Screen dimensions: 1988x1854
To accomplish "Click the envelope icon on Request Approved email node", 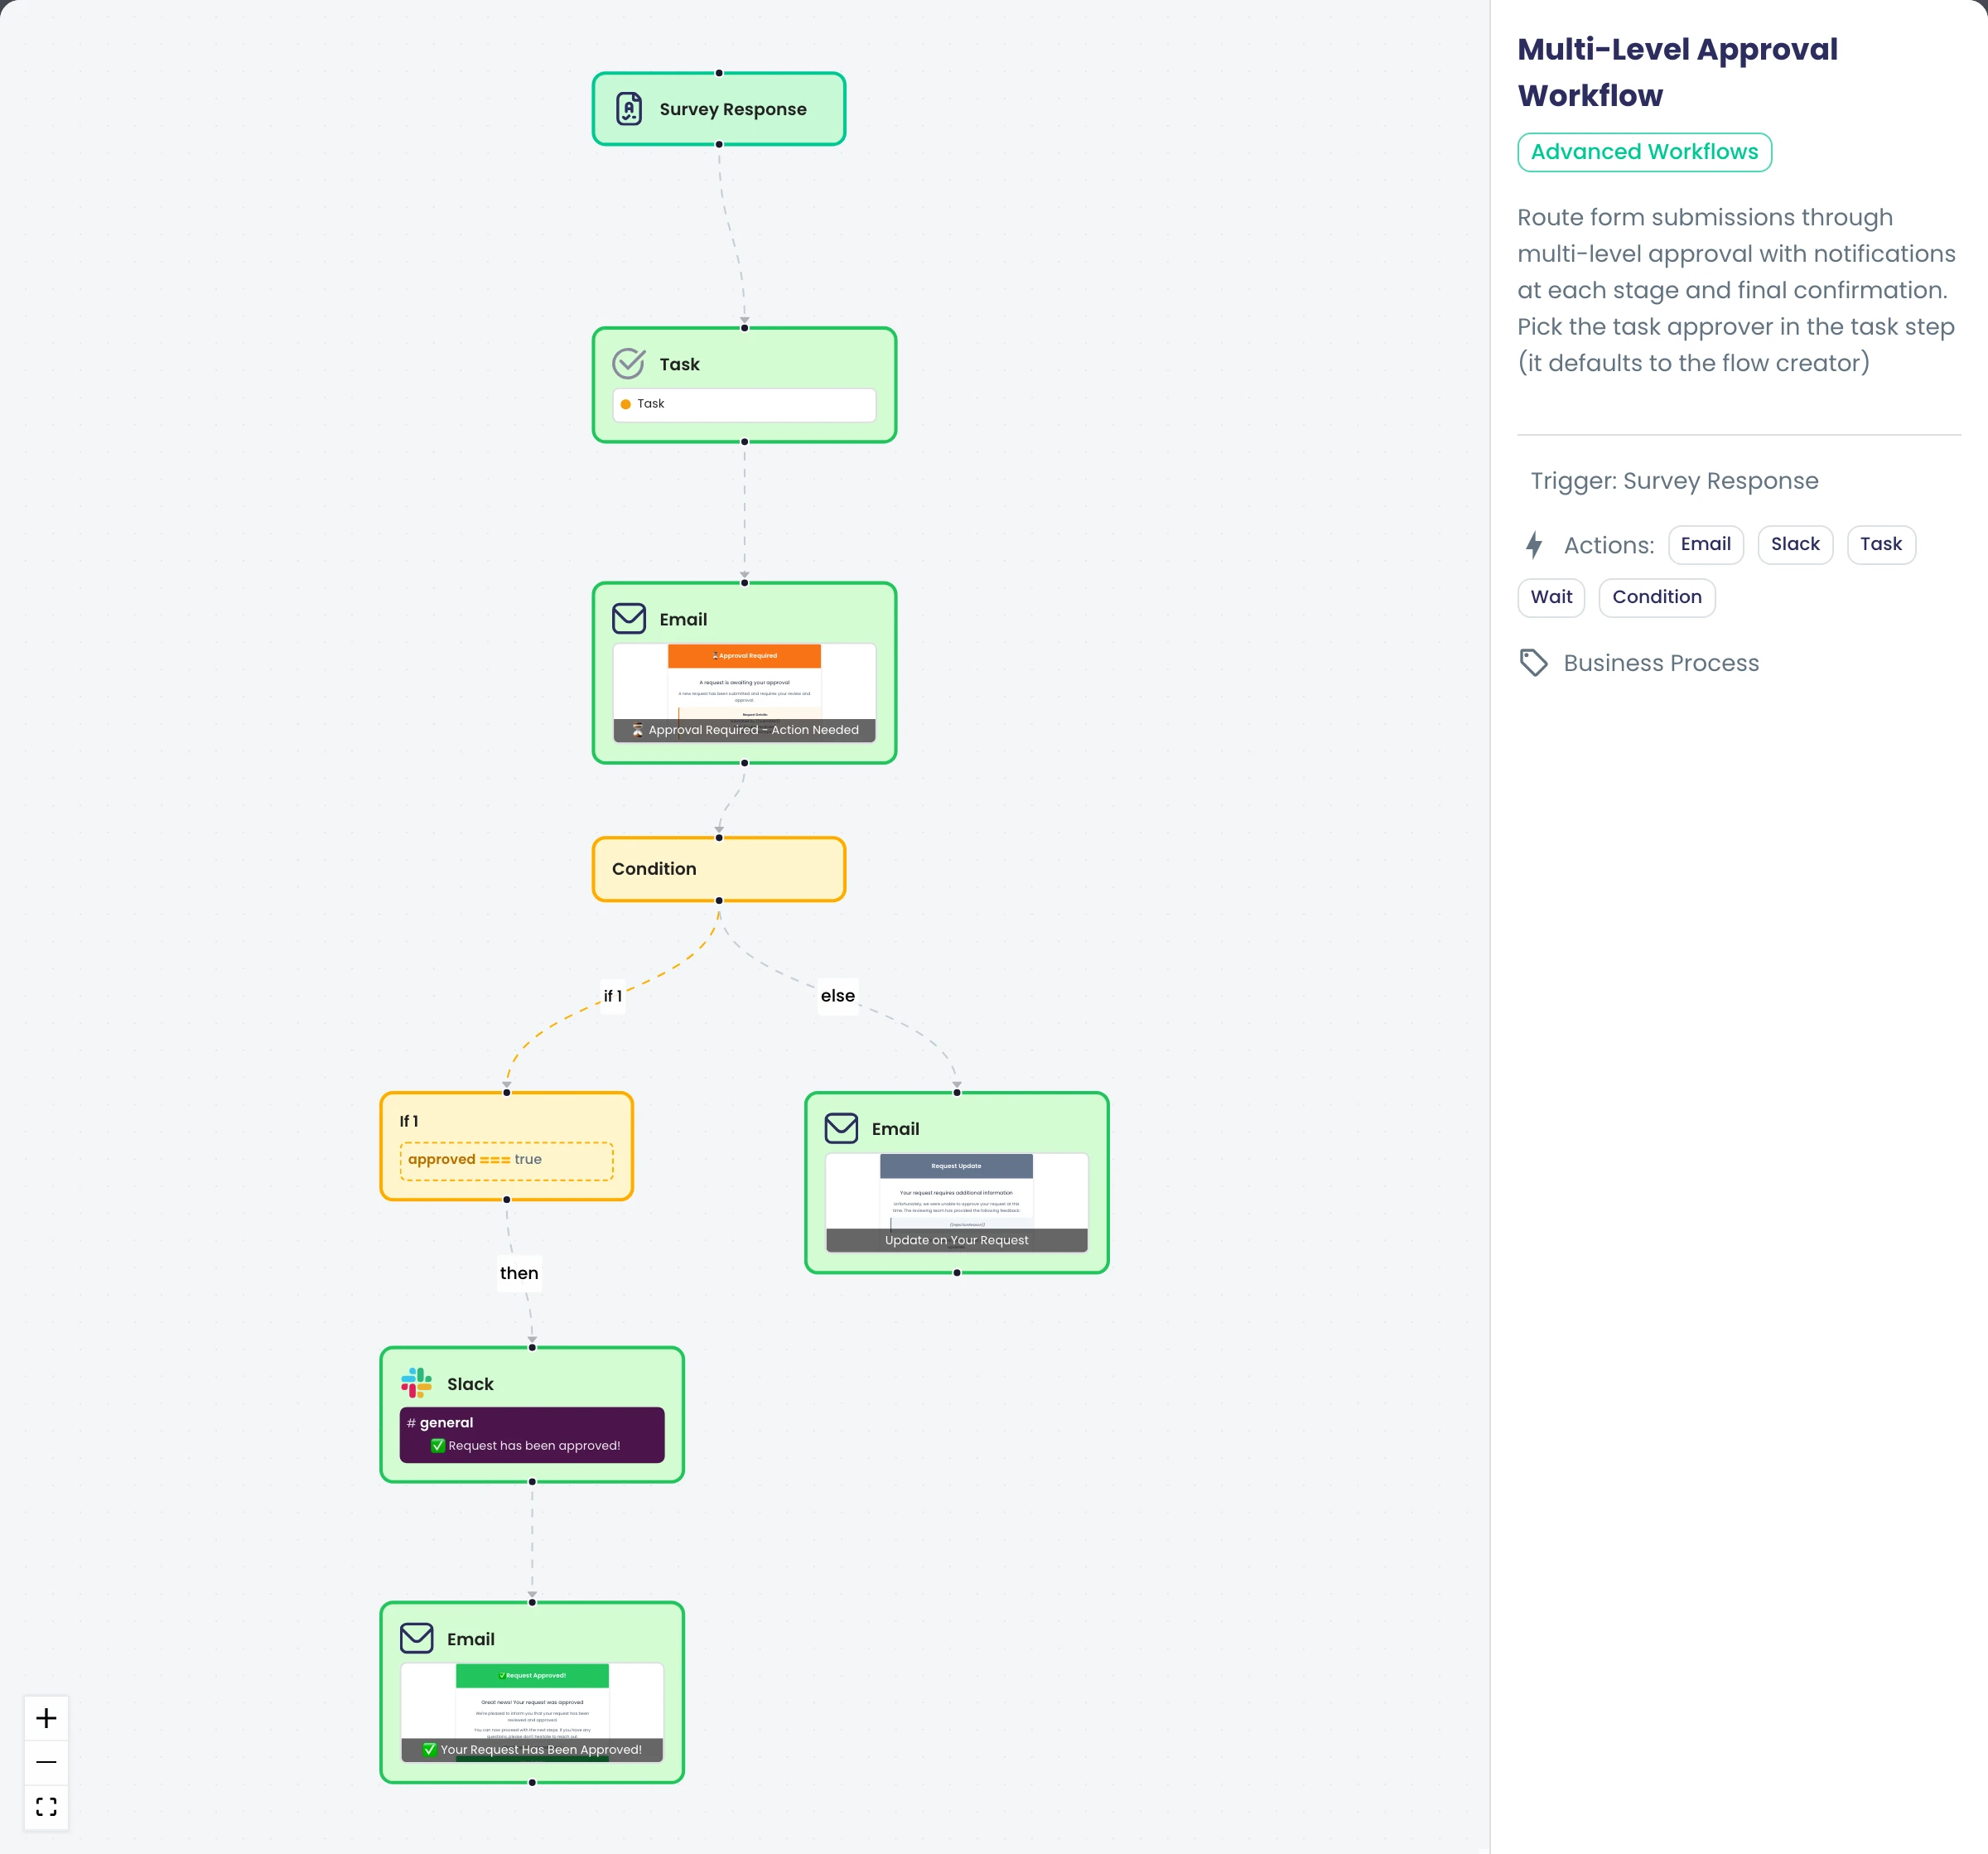I will click(416, 1638).
